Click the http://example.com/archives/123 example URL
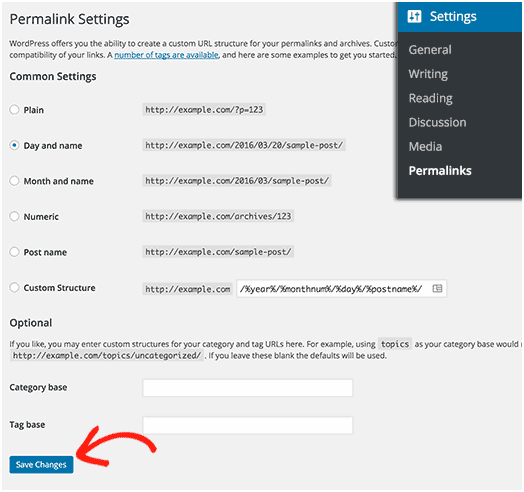The height and width of the screenshot is (492, 524). point(218,216)
